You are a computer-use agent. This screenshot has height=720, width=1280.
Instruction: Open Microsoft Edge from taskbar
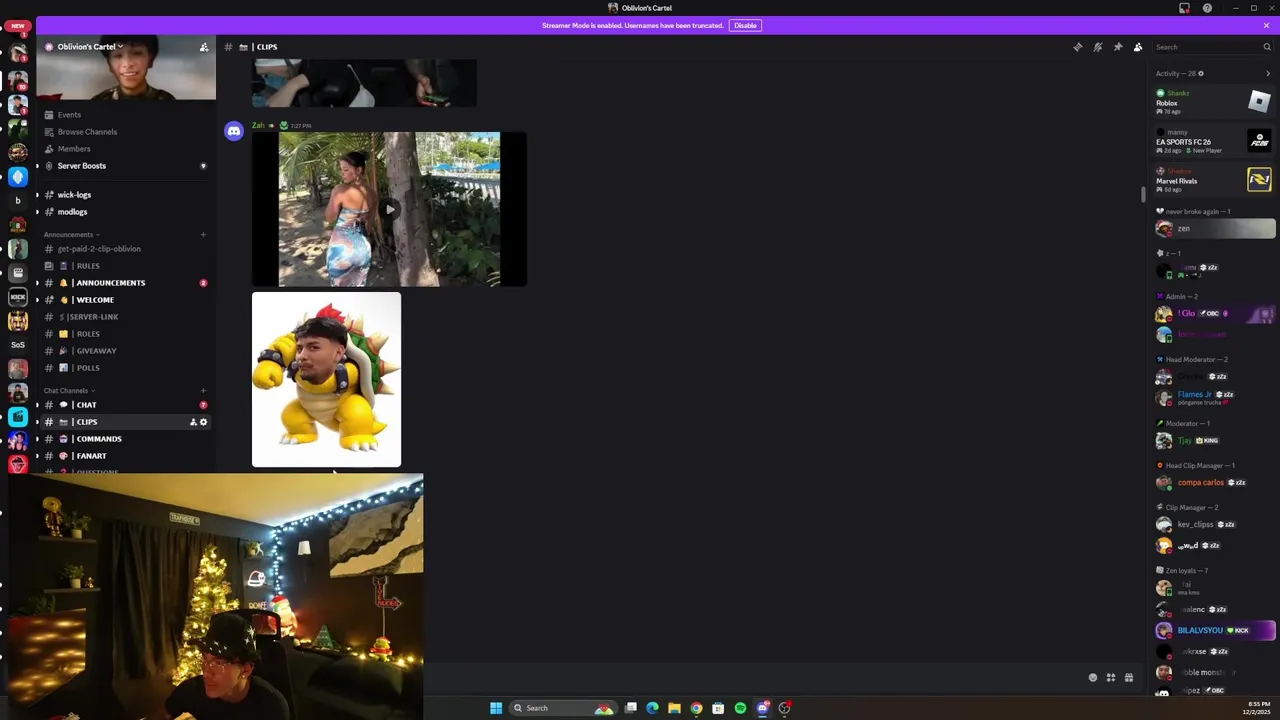pos(652,708)
